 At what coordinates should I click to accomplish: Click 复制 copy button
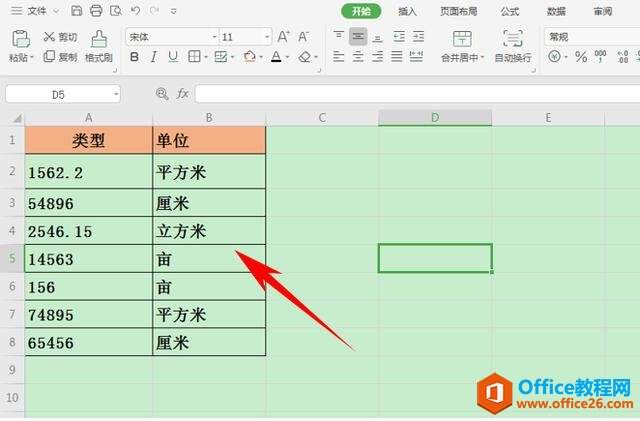60,57
